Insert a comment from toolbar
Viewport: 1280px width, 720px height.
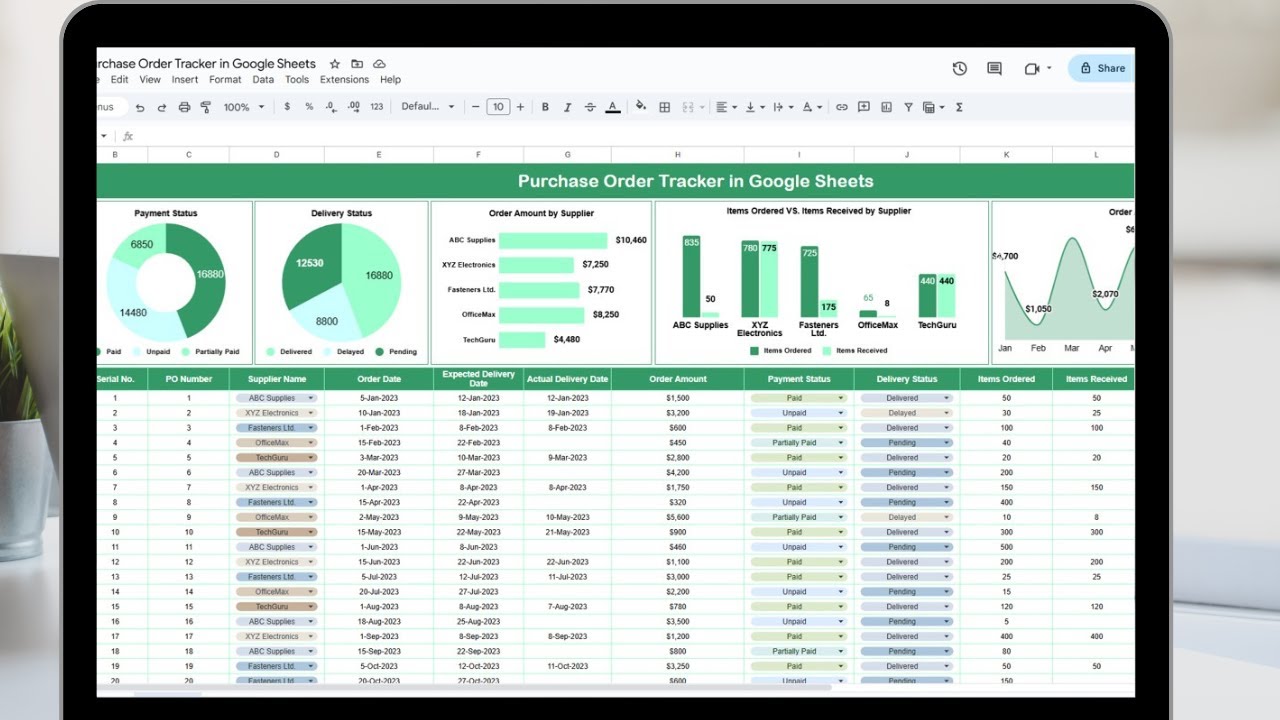coord(864,107)
